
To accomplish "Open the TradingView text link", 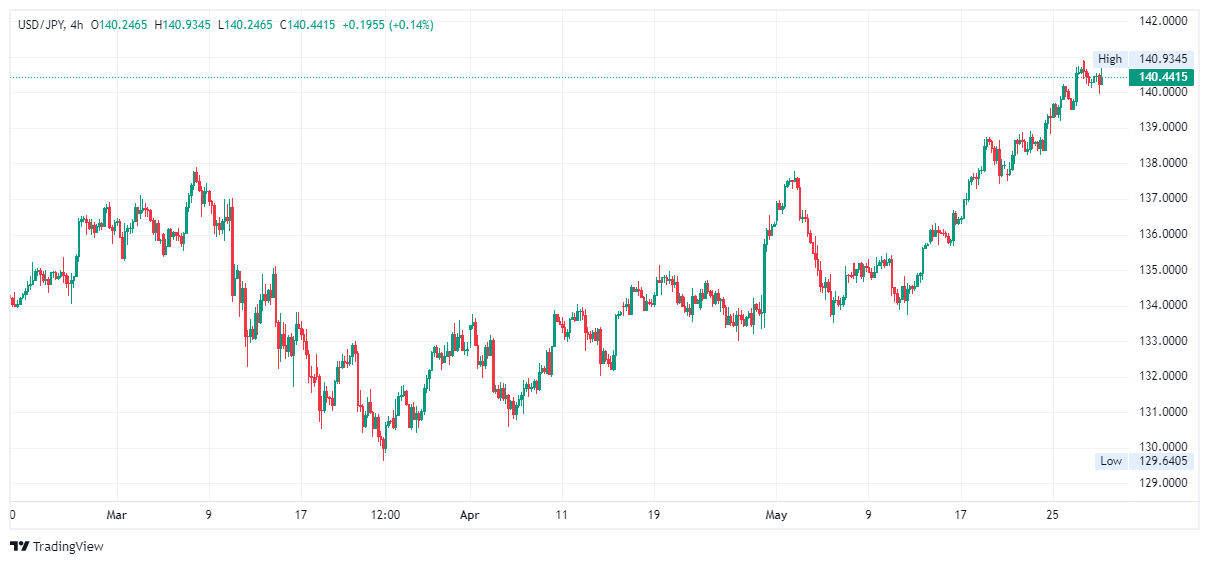I will pos(68,547).
